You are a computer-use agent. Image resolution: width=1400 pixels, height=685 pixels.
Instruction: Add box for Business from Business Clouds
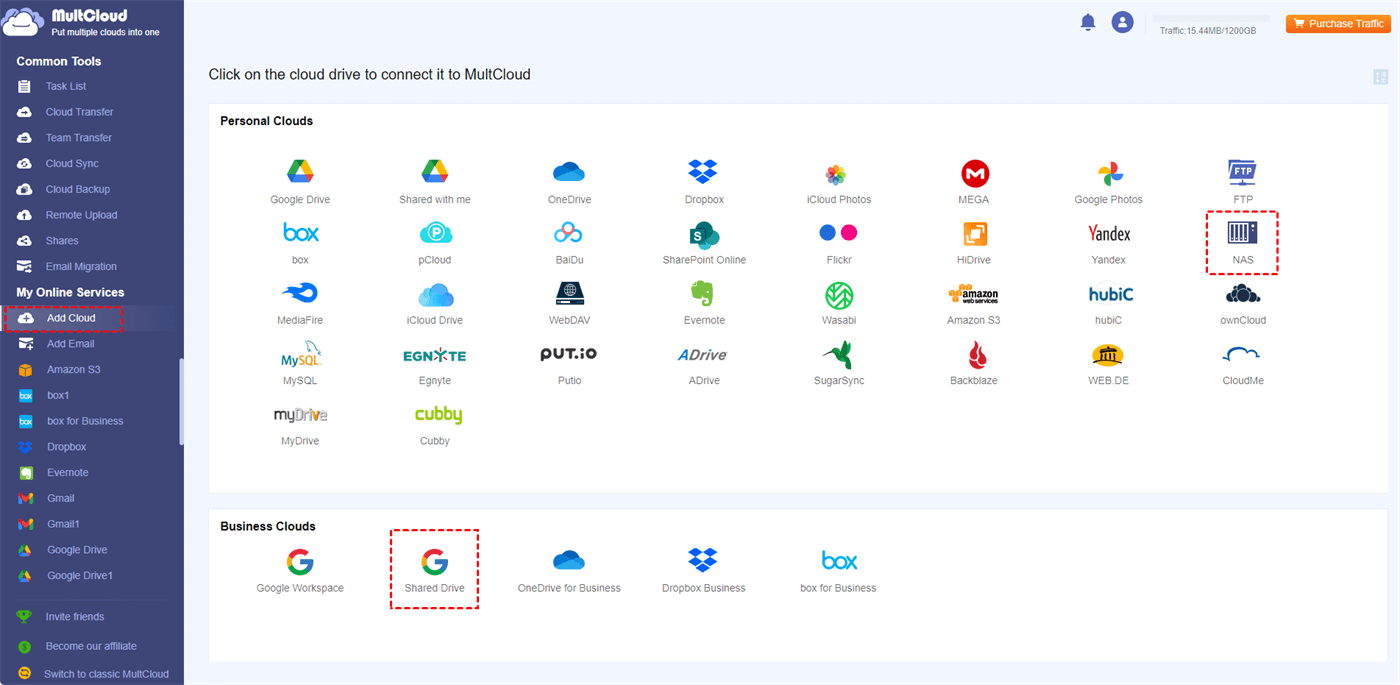(x=839, y=560)
